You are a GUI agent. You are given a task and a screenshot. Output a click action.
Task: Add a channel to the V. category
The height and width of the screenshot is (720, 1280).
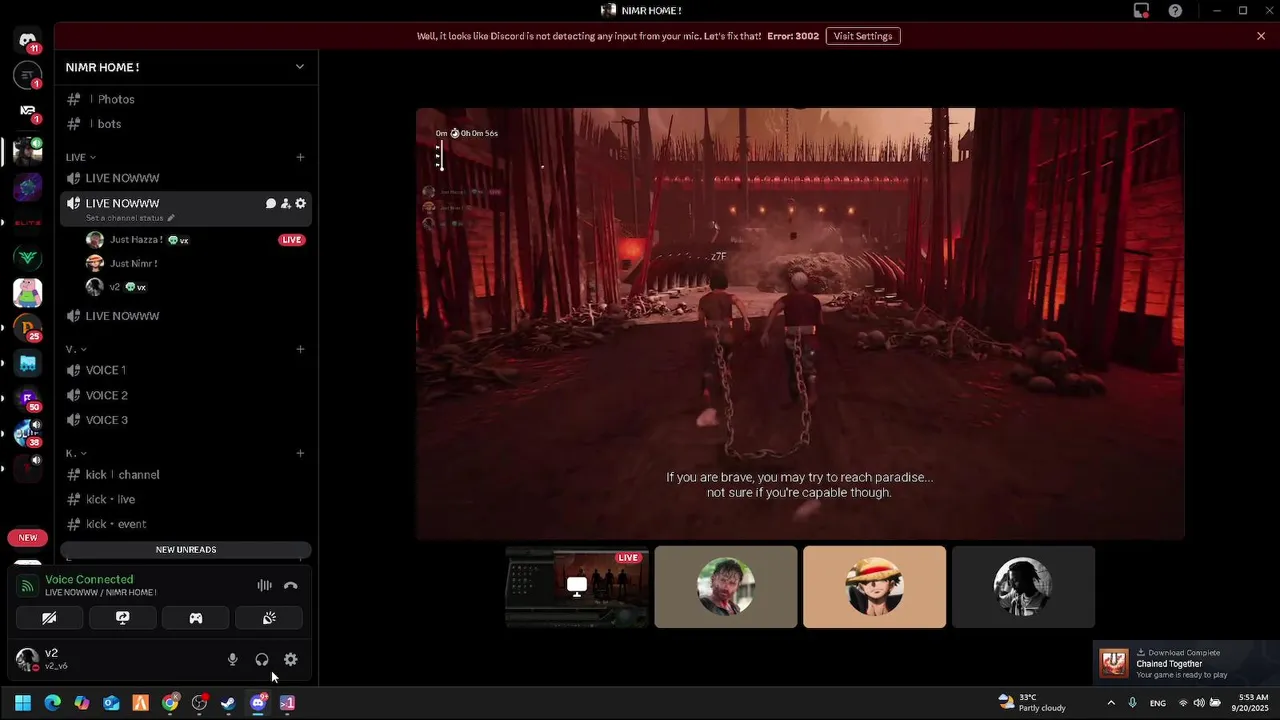click(x=300, y=349)
